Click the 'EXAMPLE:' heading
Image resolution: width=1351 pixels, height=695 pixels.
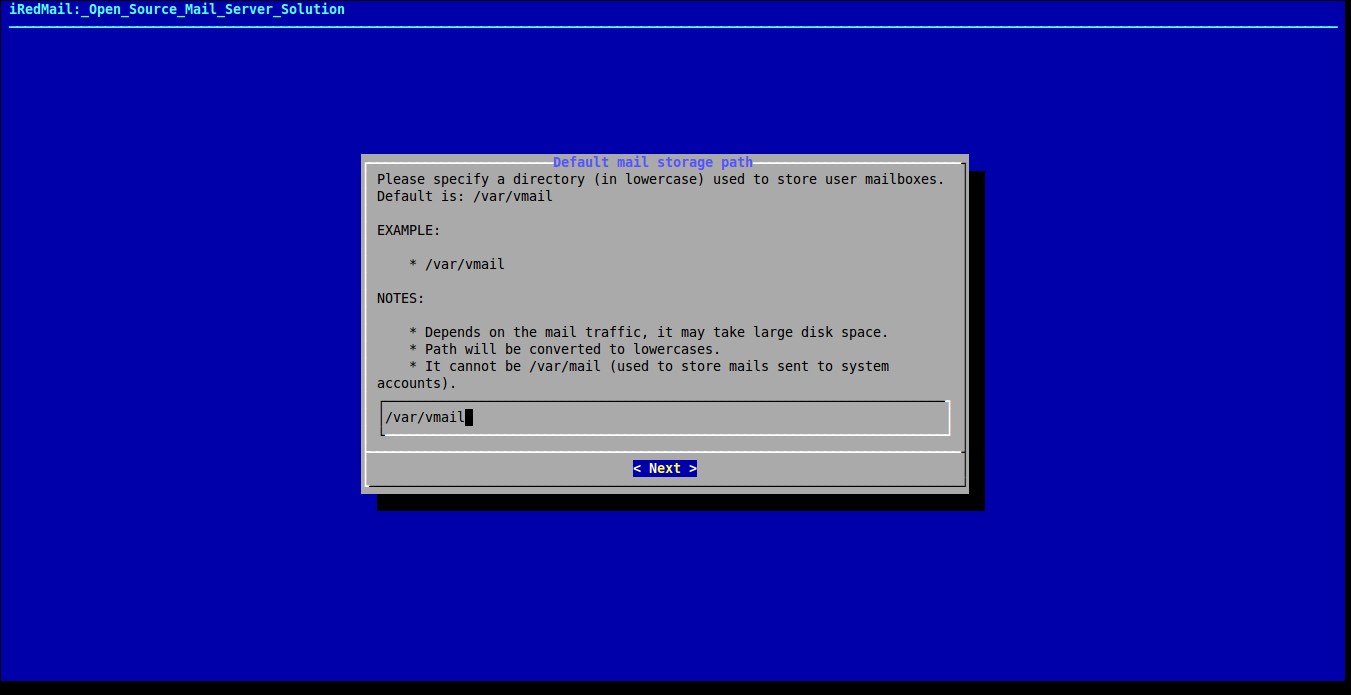(409, 230)
